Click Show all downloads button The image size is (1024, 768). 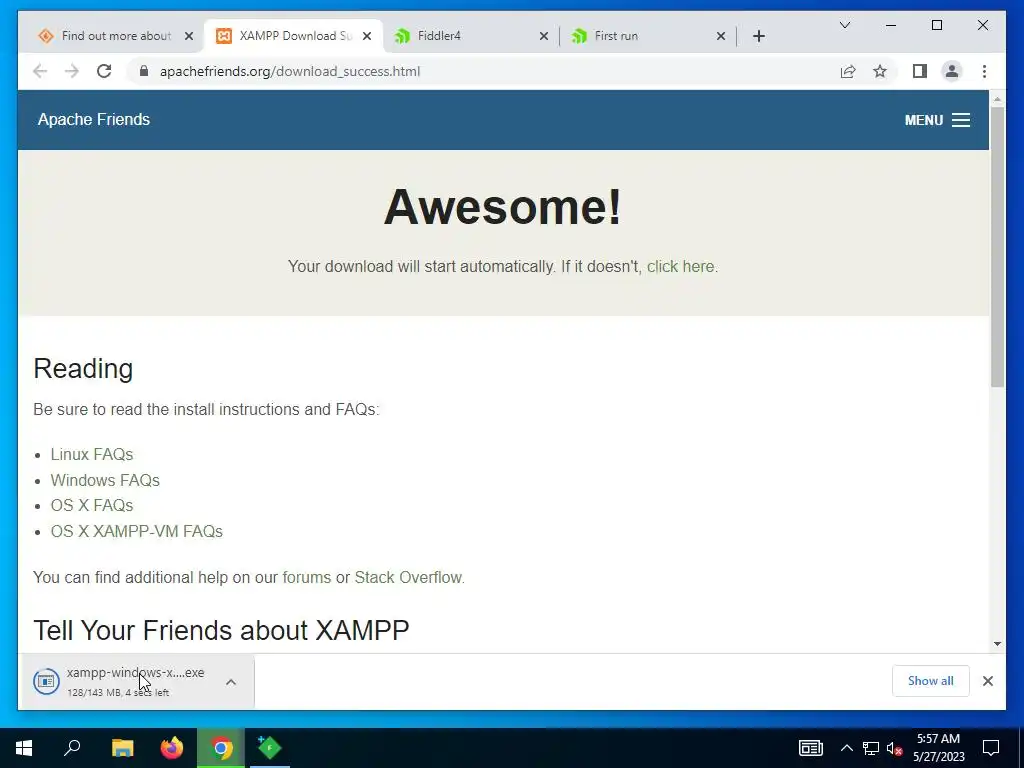click(x=931, y=681)
